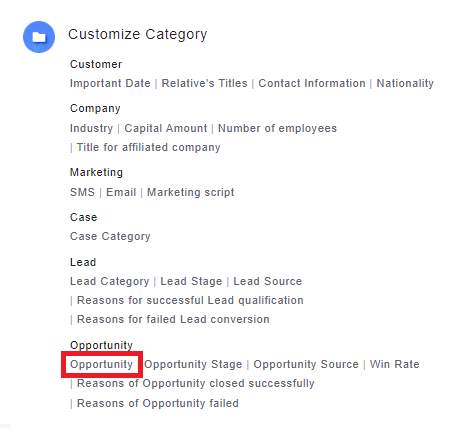This screenshot has height=428, width=462.
Task: Open the Nationality category
Action: coord(405,83)
